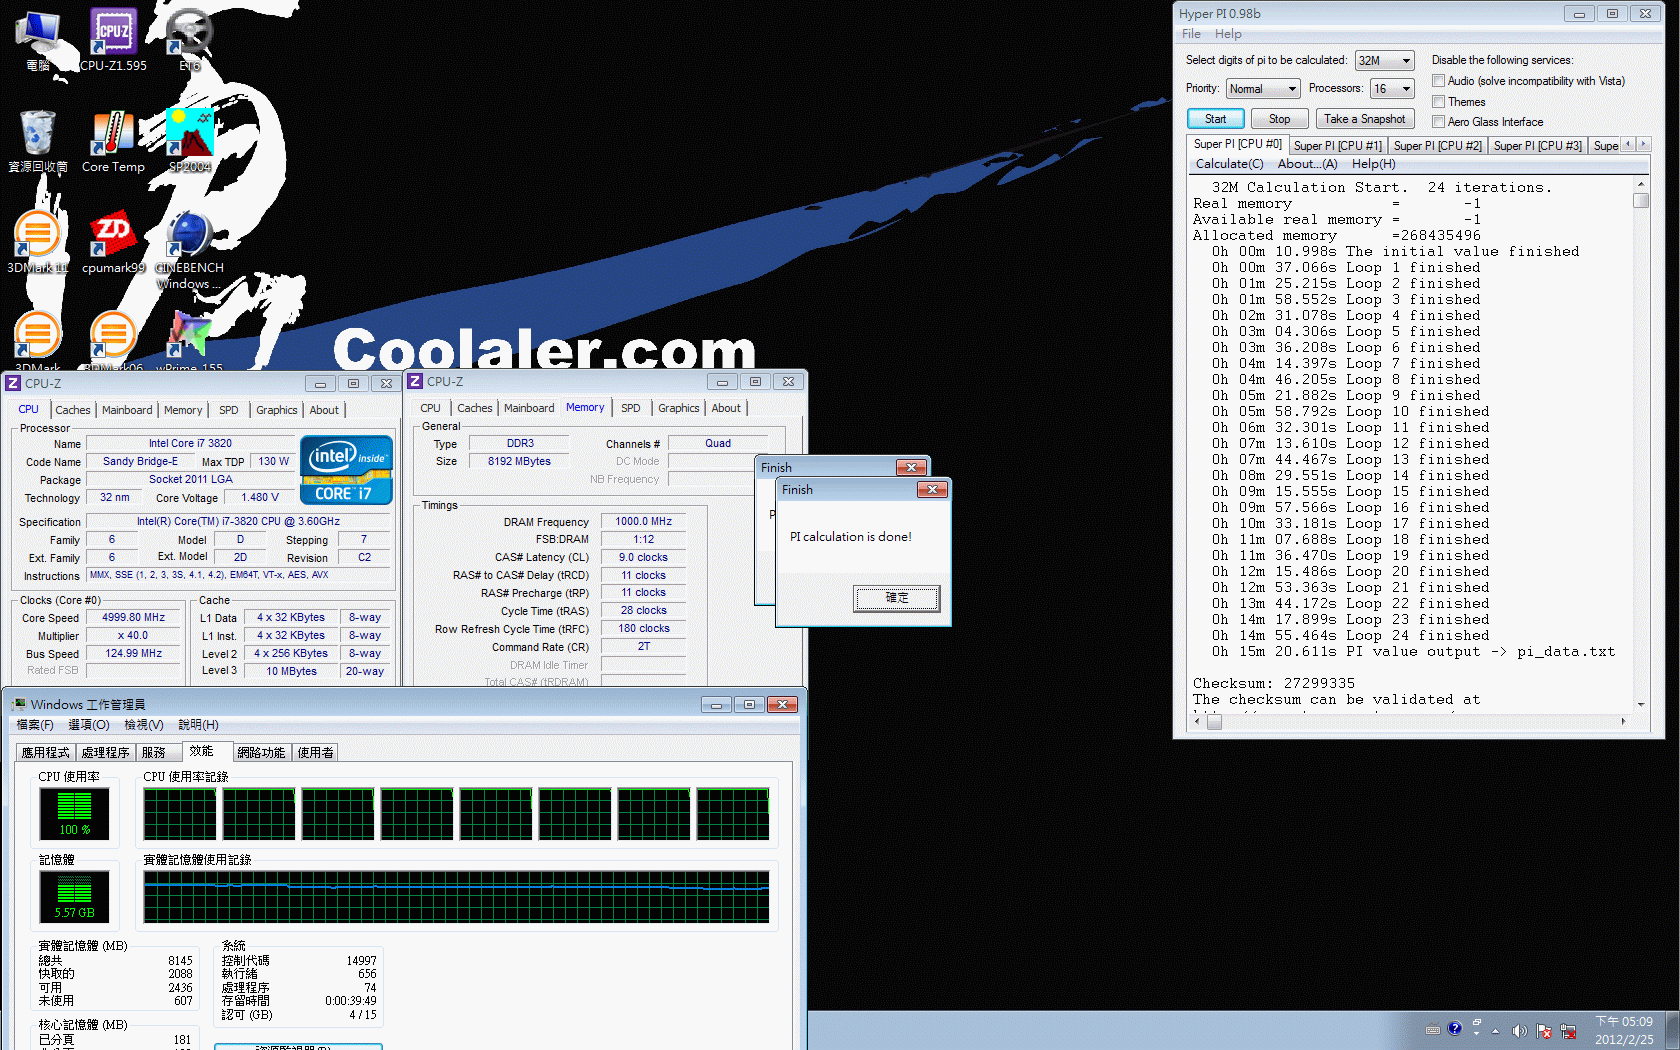Click the CPU usage 100 % gauge
Image resolution: width=1680 pixels, height=1050 pixels.
[x=74, y=813]
